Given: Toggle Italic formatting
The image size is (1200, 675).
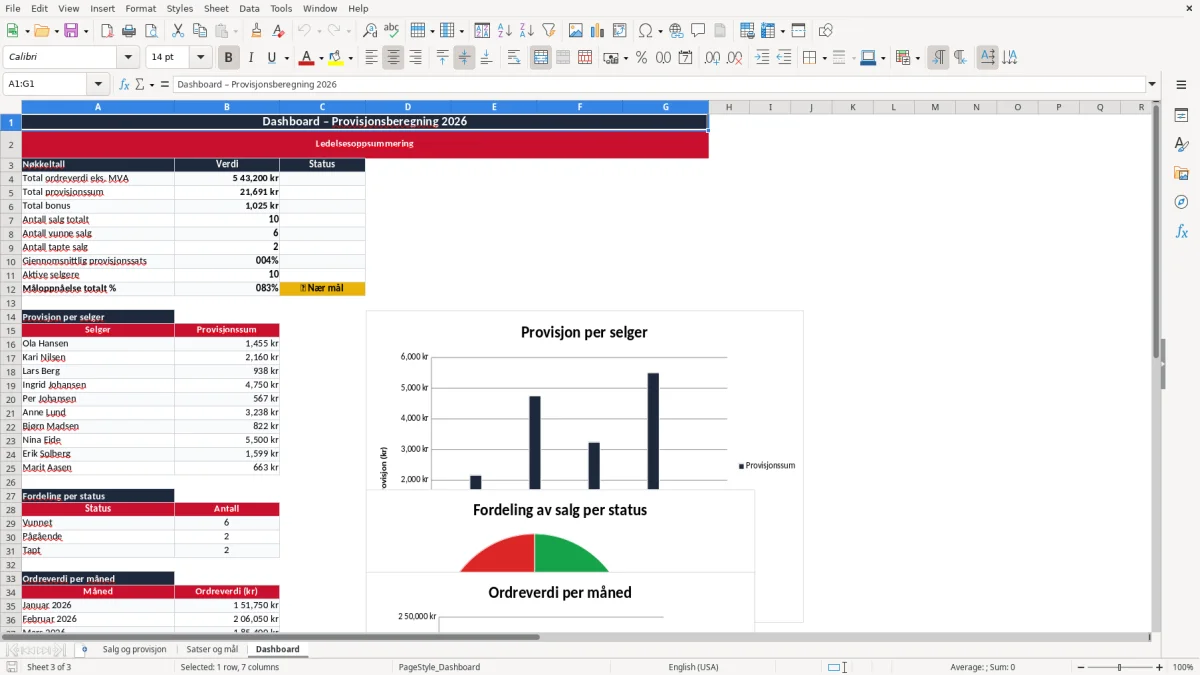Looking at the screenshot, I should coord(251,58).
